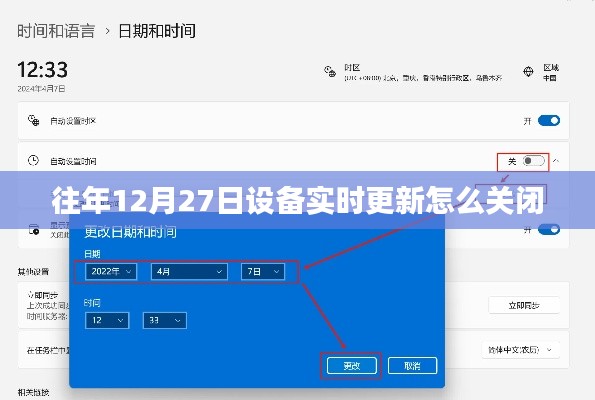This screenshot has height=400, width=595.
Task: Click the 其他设置 section heading
Action: (33, 272)
